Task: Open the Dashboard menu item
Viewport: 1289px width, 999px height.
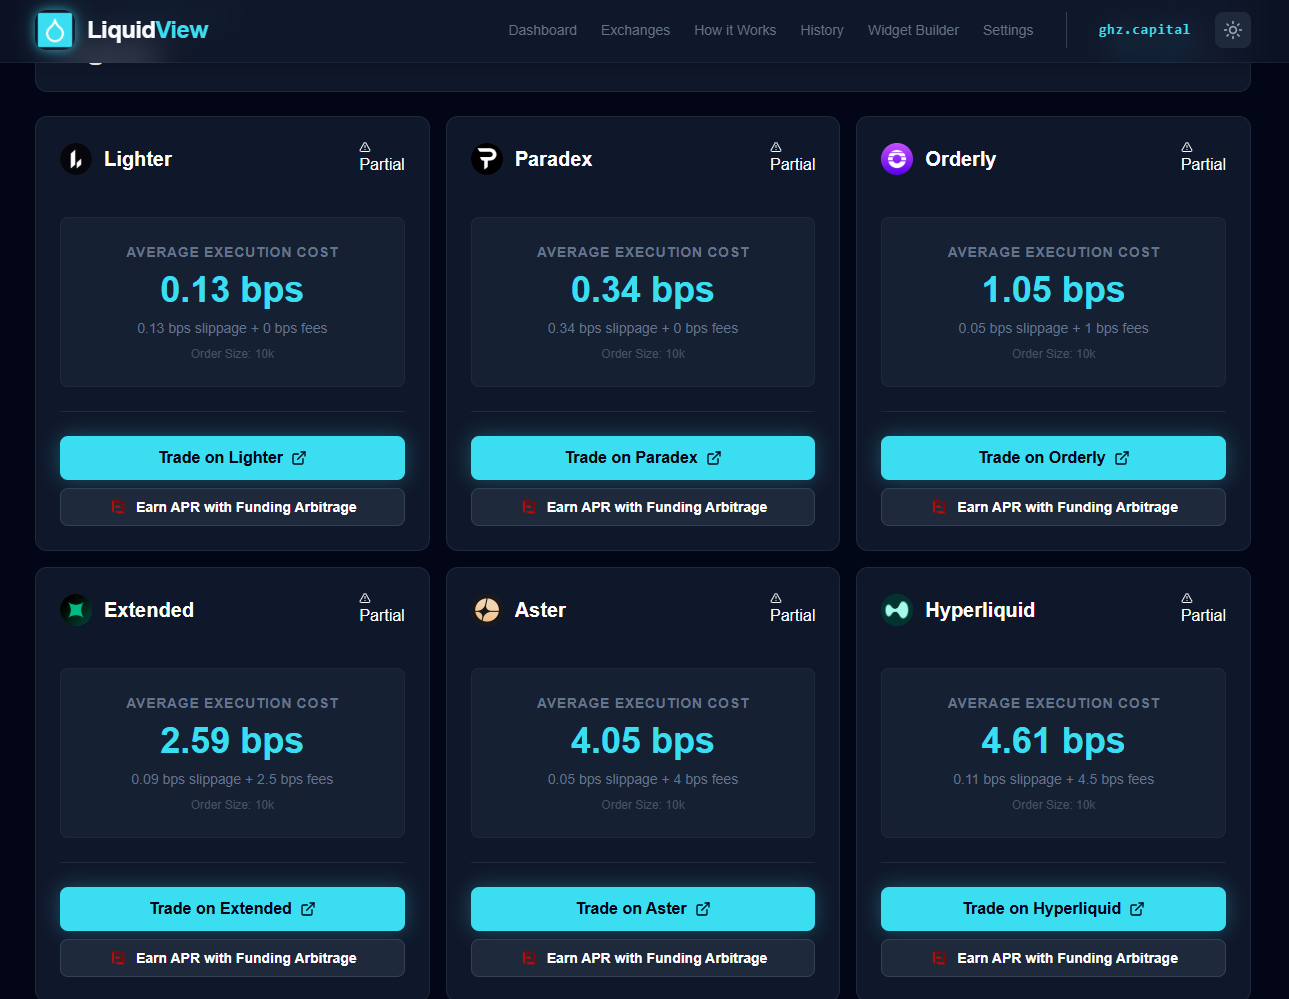Action: click(542, 30)
